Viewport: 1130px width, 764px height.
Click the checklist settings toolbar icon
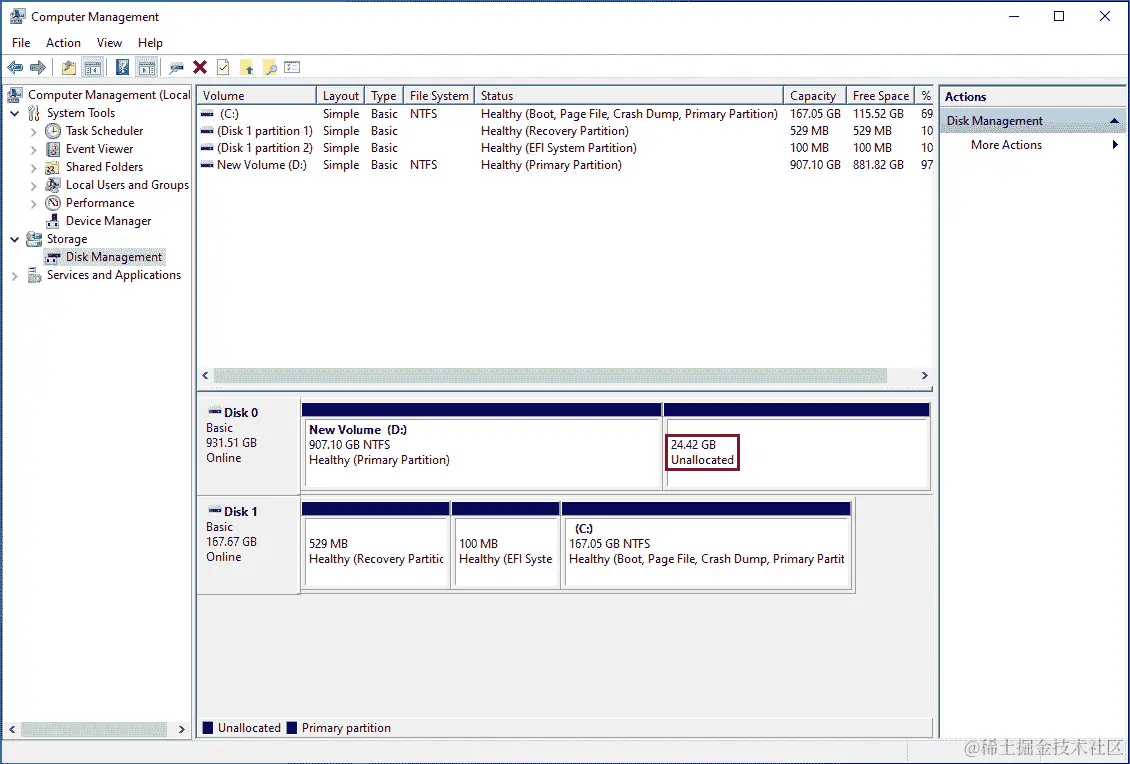(292, 68)
